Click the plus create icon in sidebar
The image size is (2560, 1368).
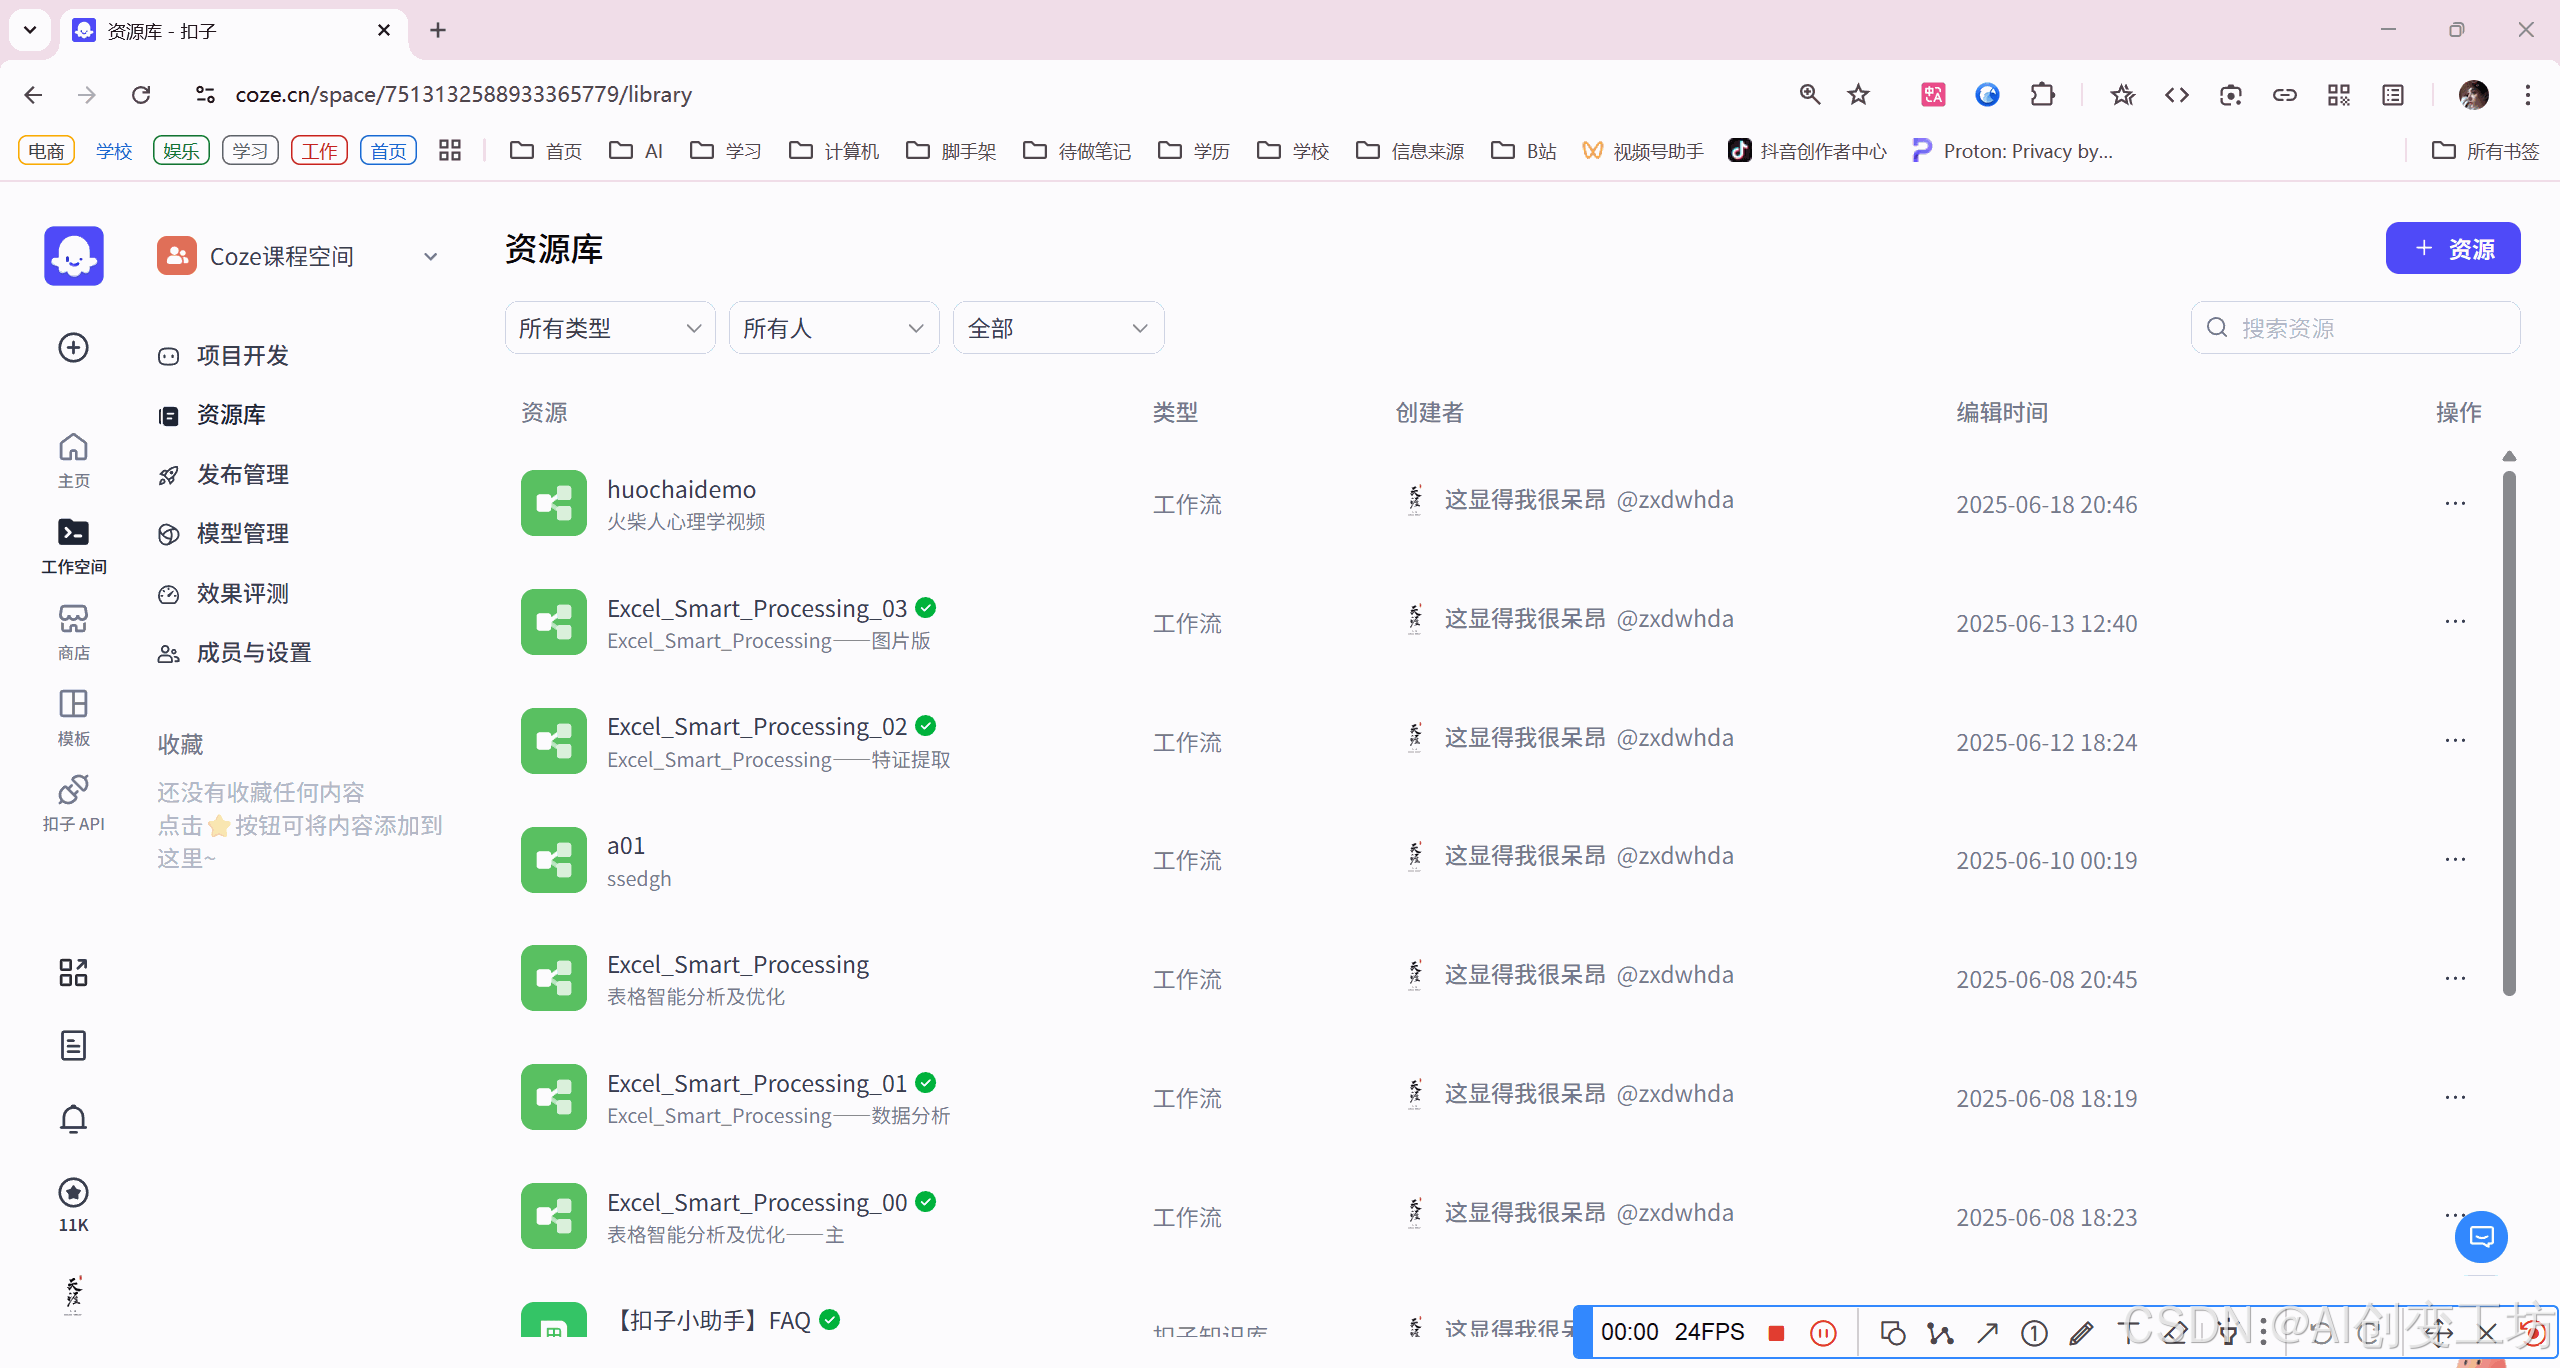click(x=73, y=348)
